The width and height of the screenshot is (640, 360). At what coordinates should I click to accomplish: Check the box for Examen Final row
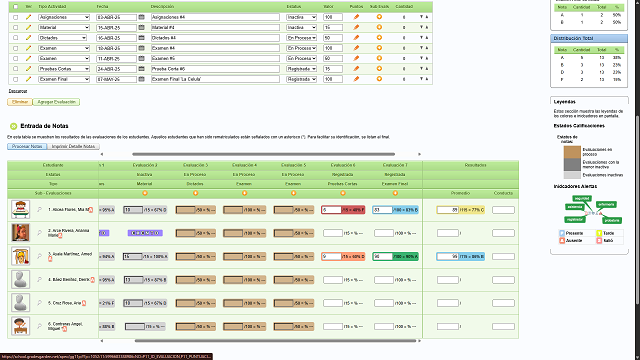[x=16, y=79]
